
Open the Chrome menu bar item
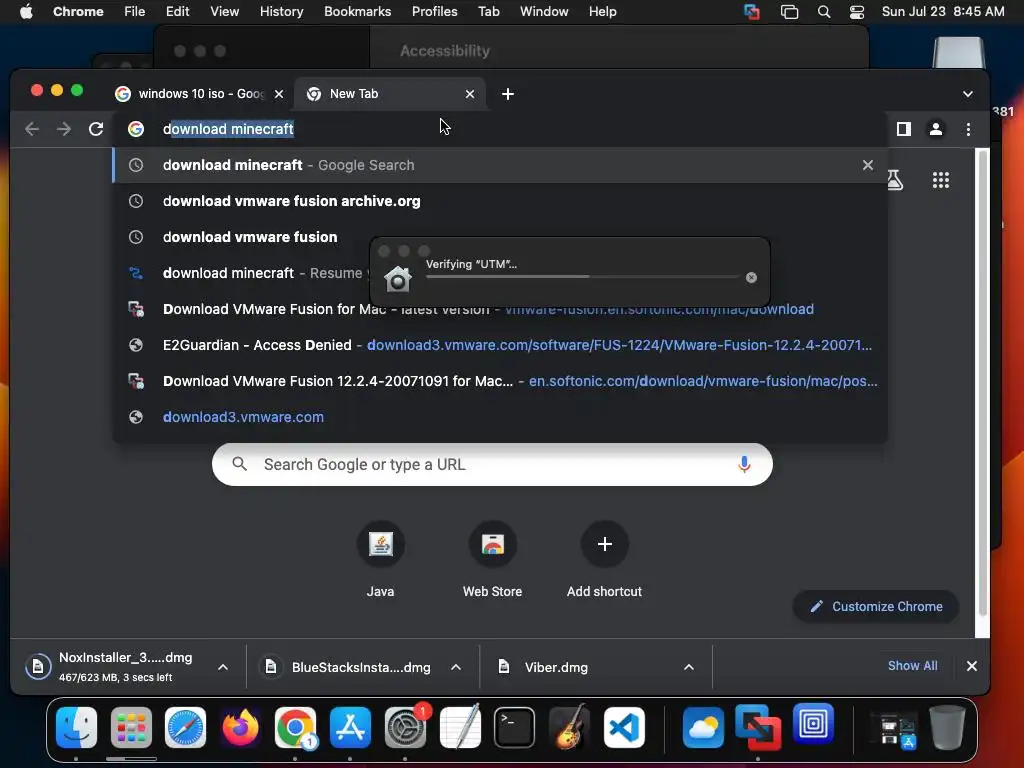point(78,12)
